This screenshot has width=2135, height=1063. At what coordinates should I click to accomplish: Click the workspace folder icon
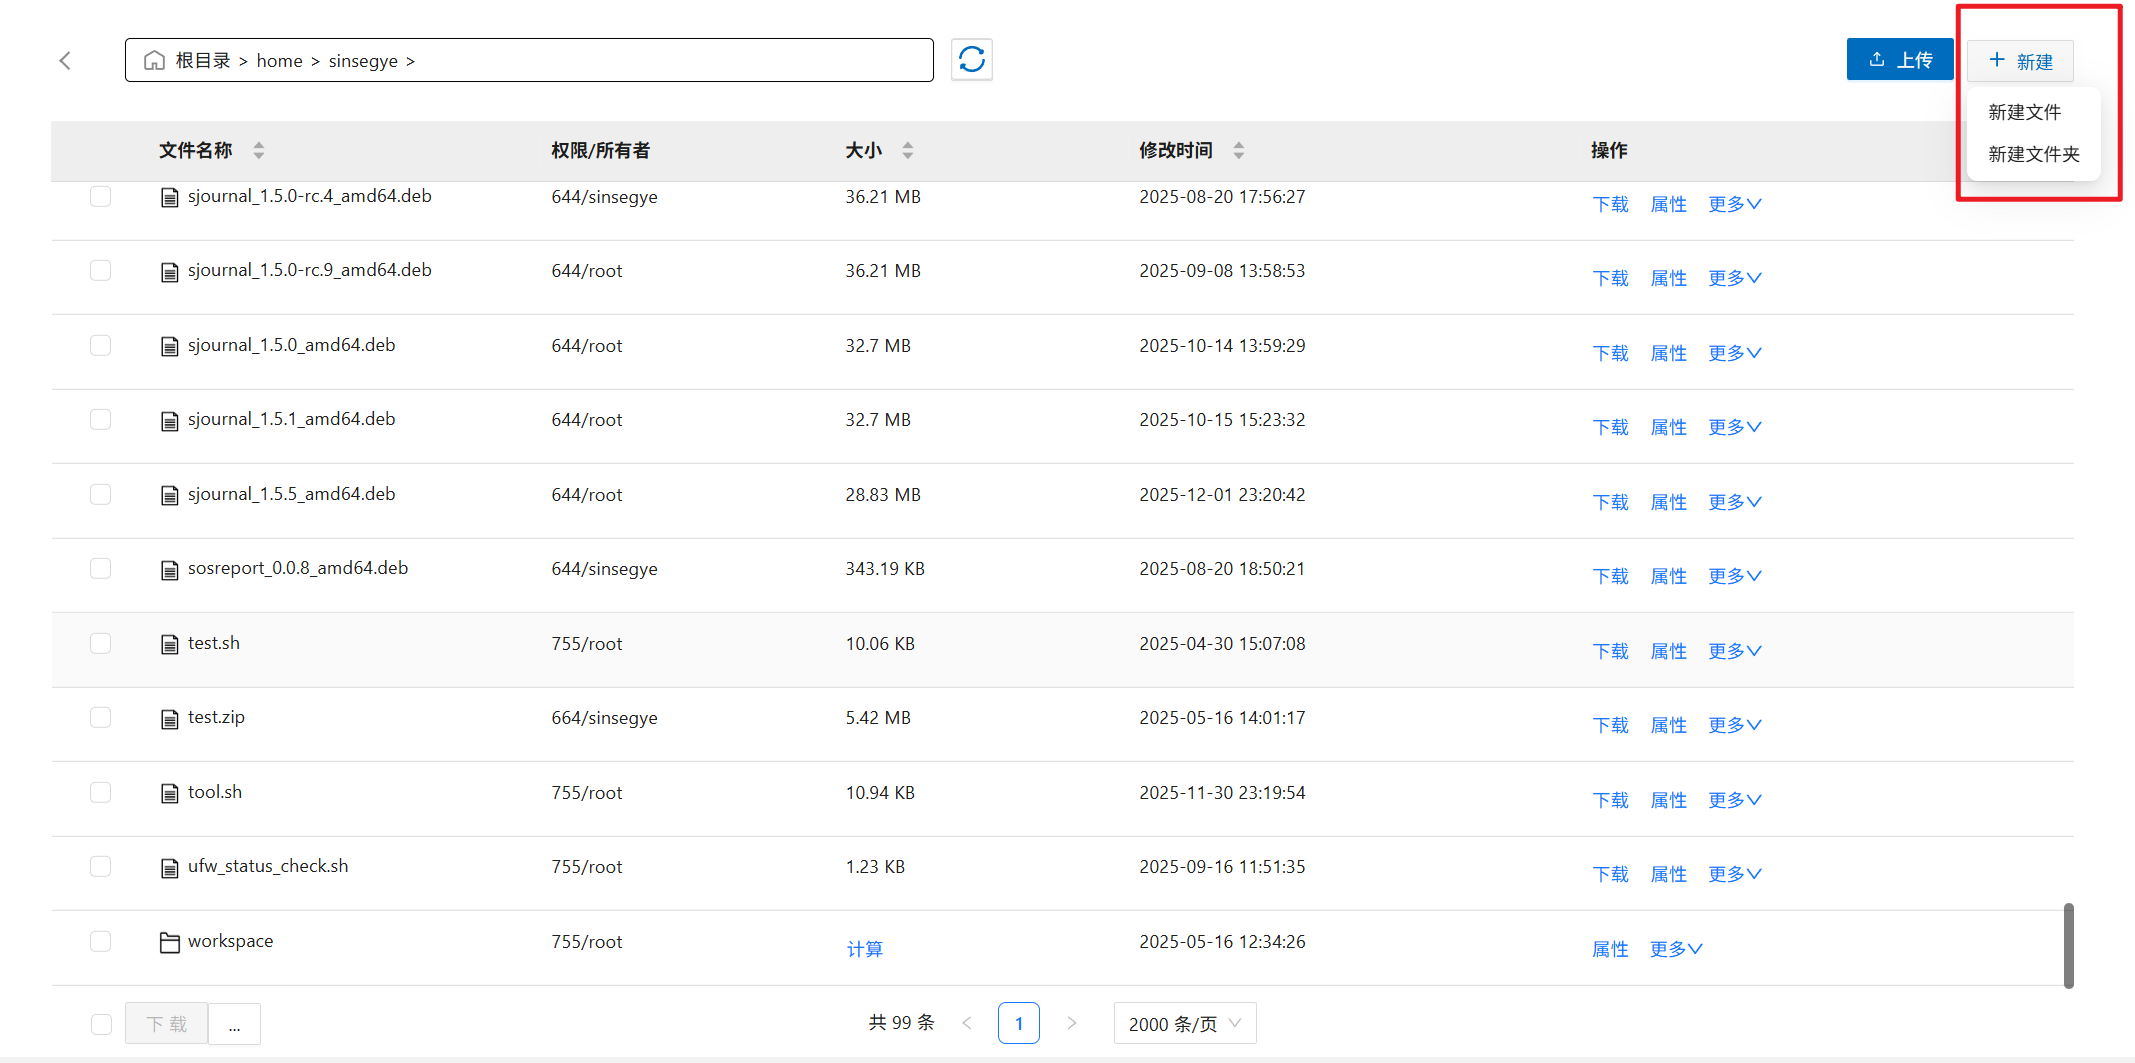[170, 942]
